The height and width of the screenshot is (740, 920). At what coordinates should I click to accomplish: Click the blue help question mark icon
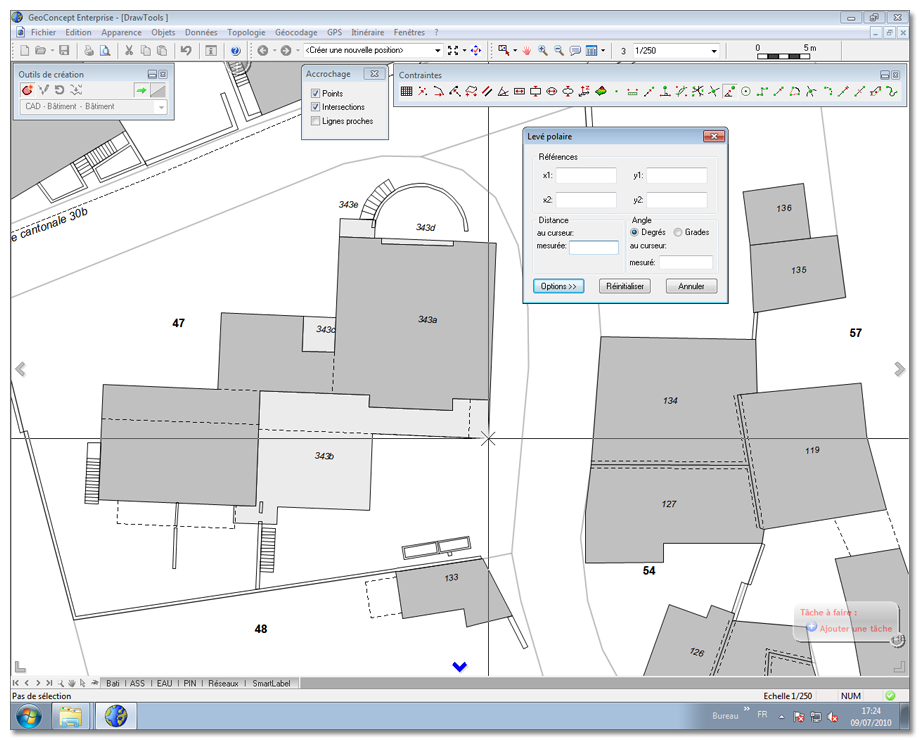coord(235,50)
